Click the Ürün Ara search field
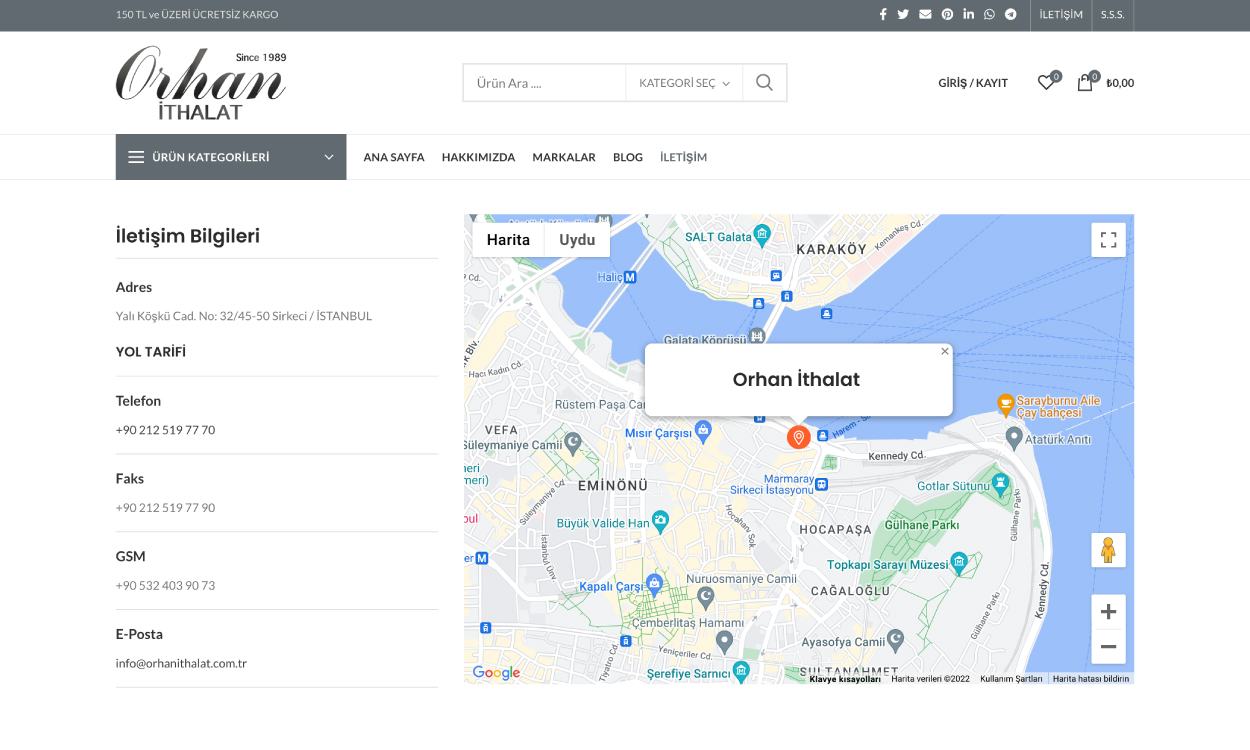The width and height of the screenshot is (1250, 750). coord(545,83)
